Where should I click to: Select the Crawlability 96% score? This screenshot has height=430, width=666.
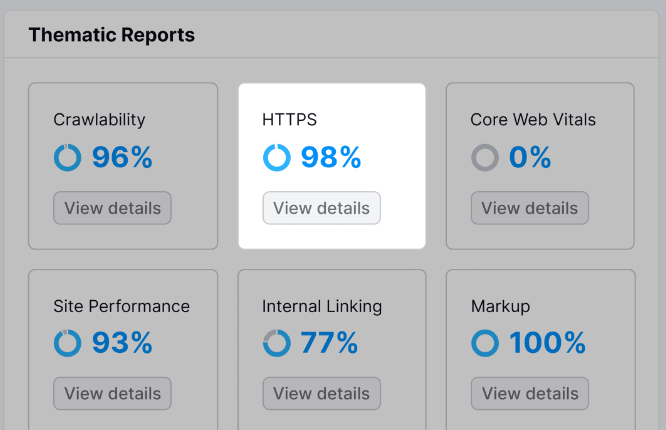click(122, 158)
